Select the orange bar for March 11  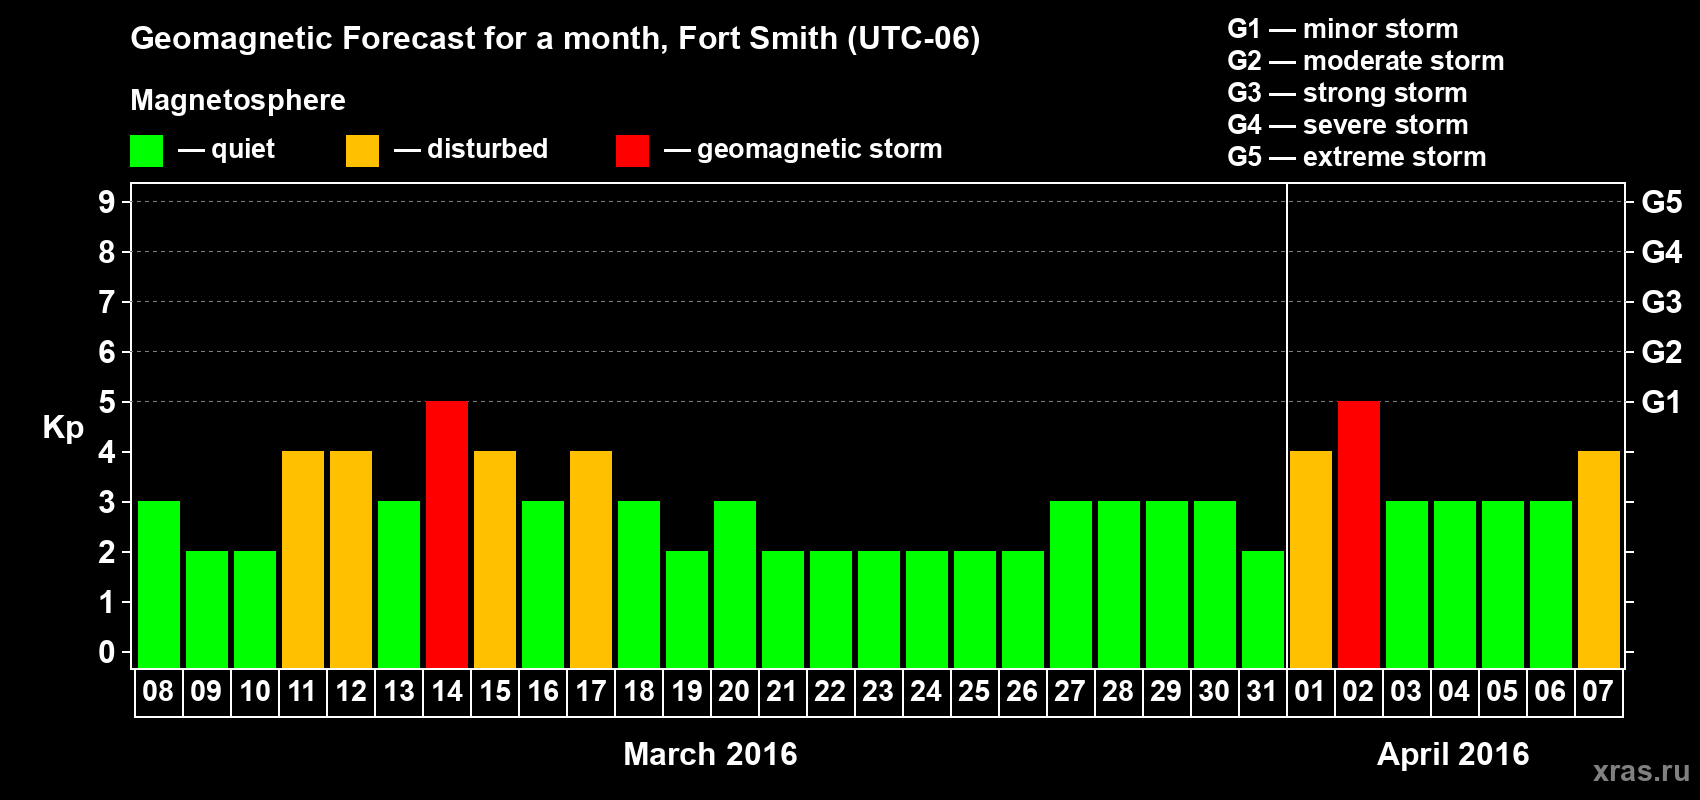[303, 559]
